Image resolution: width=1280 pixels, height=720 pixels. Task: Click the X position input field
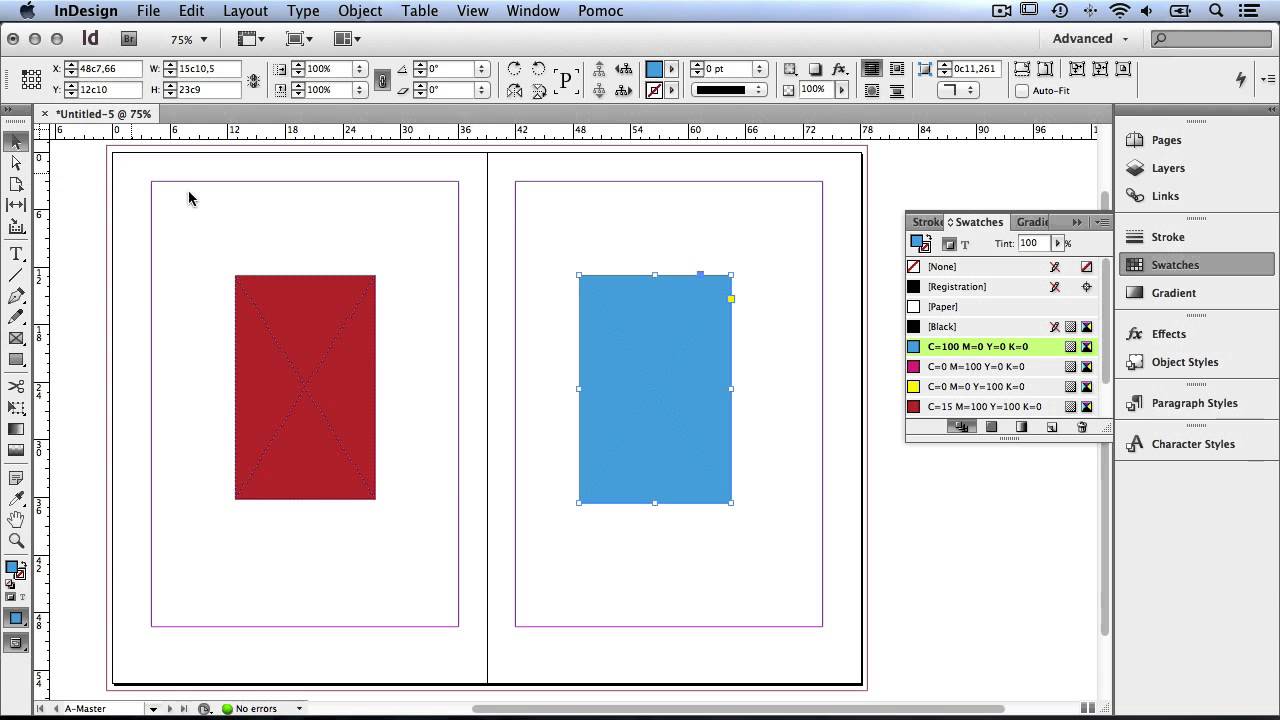click(109, 69)
